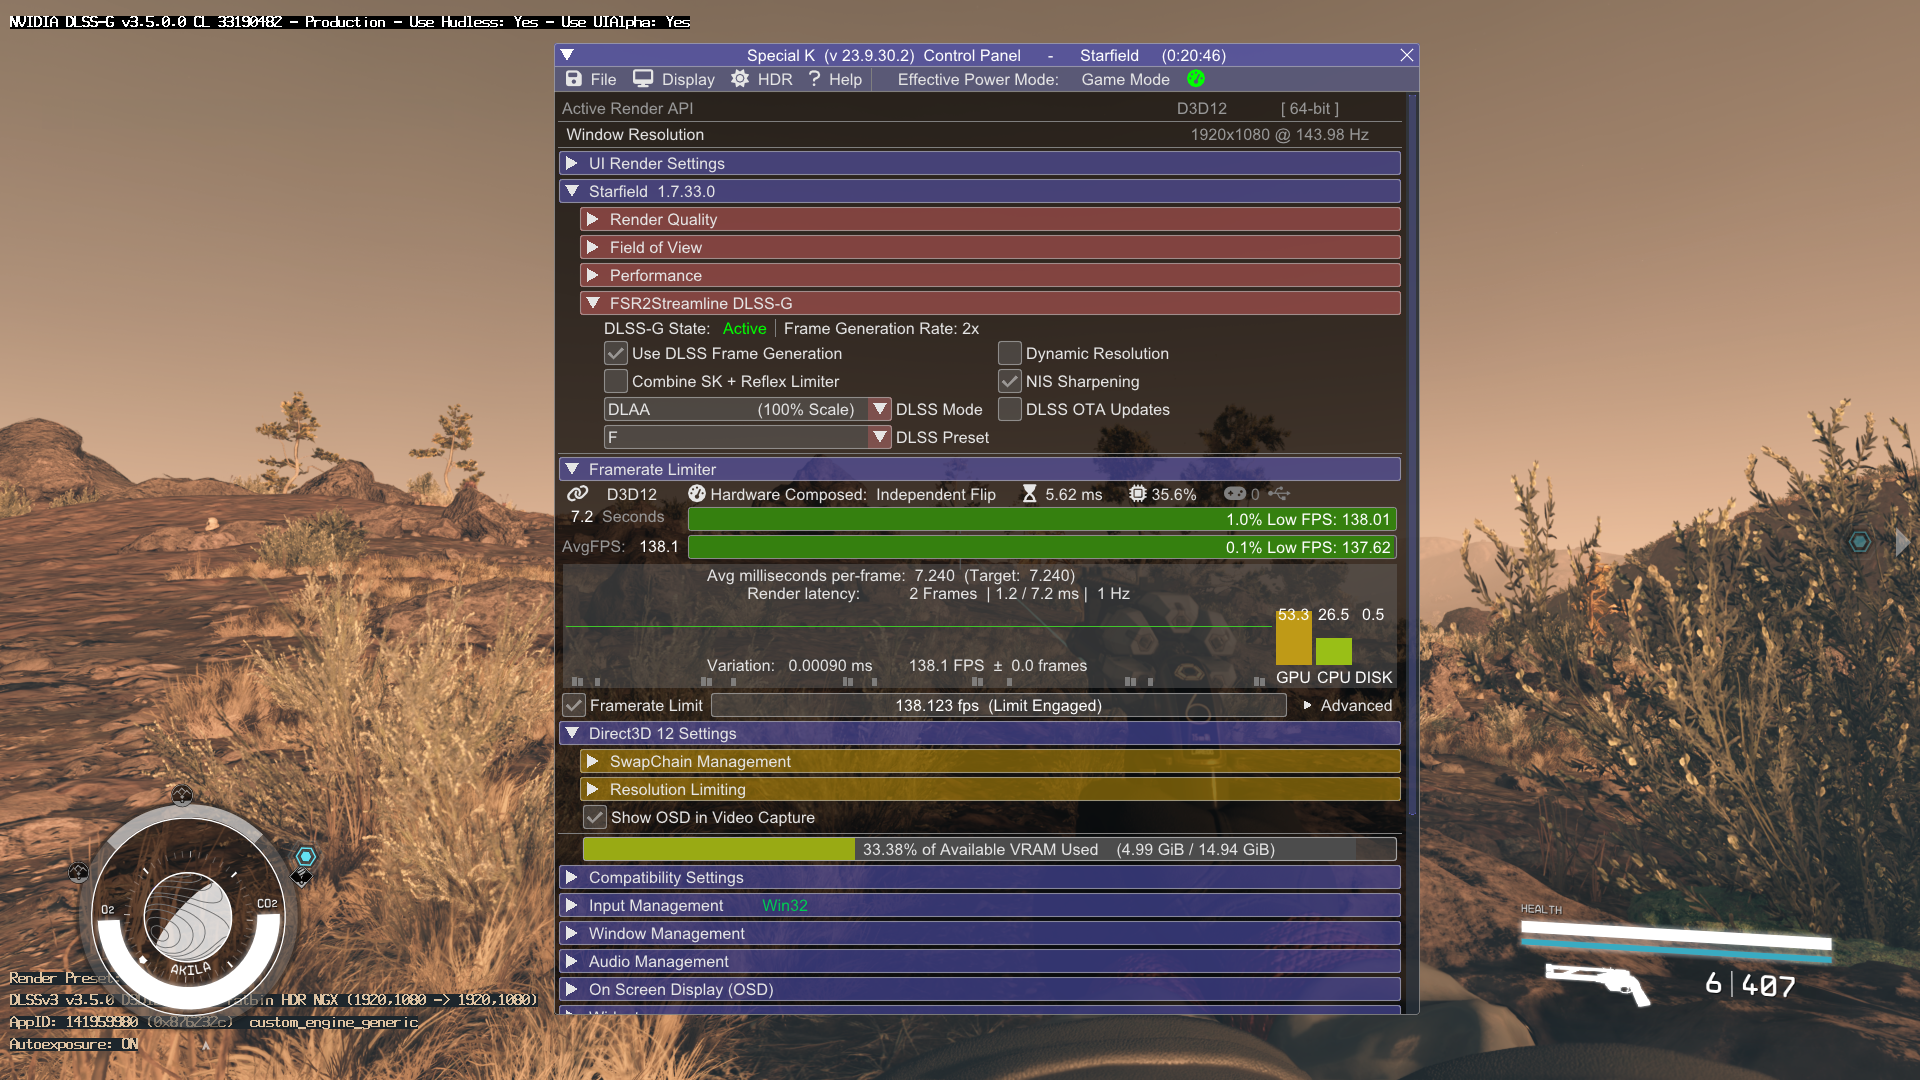
Task: Click the Active Render API row
Action: click(979, 109)
